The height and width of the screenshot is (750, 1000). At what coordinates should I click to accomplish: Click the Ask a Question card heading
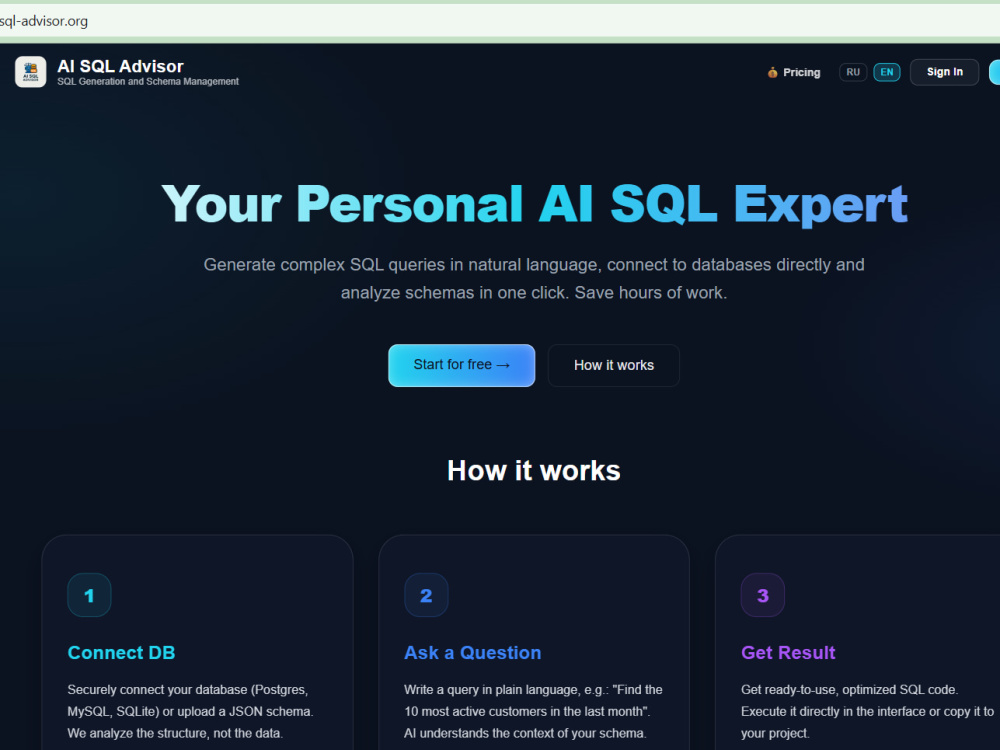coord(473,652)
